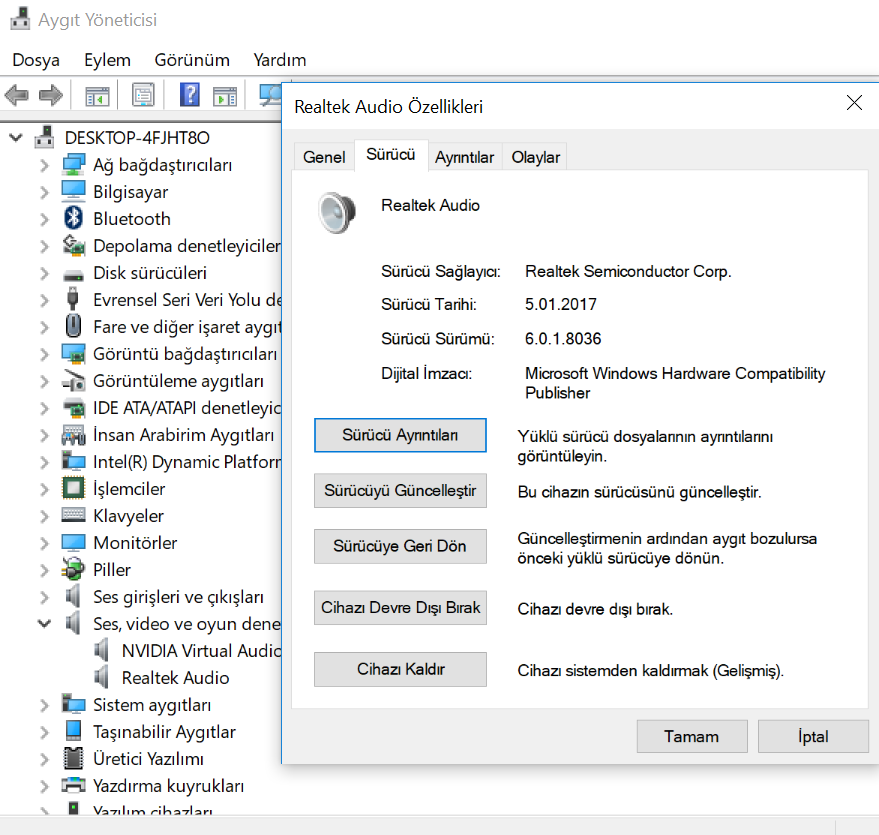Click the Cihazı Kaldır button
Image resolution: width=879 pixels, height=835 pixels.
click(400, 669)
